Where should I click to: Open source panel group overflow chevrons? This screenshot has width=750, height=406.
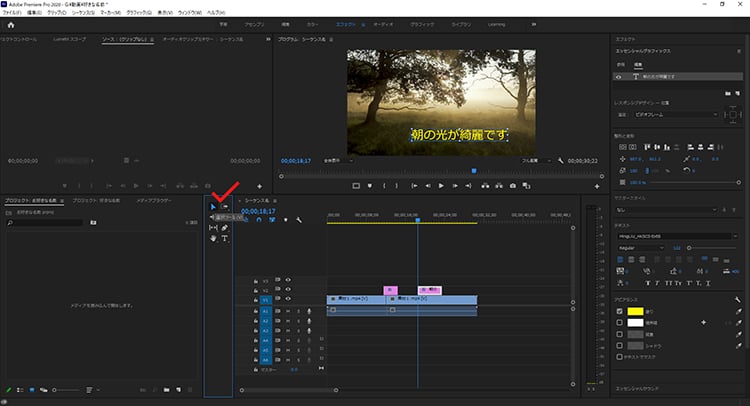268,39
